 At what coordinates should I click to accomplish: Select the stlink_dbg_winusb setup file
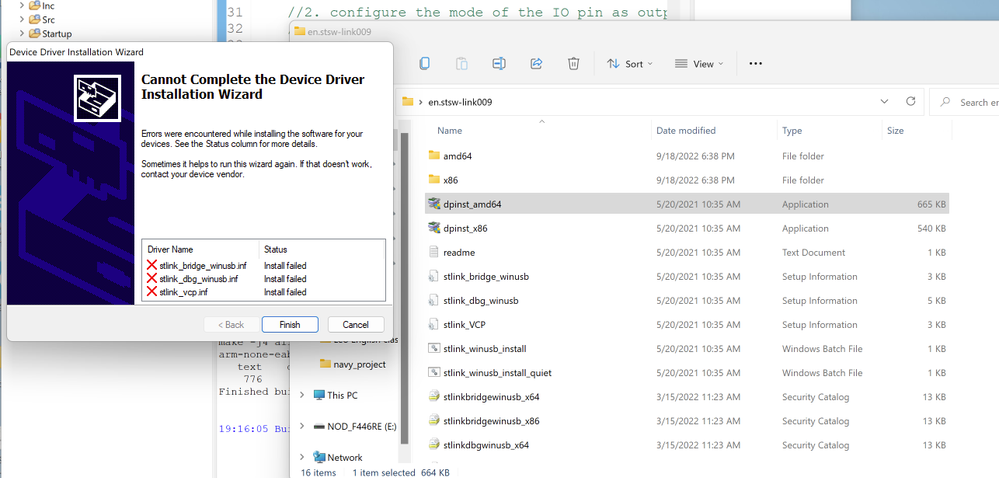(x=687, y=301)
